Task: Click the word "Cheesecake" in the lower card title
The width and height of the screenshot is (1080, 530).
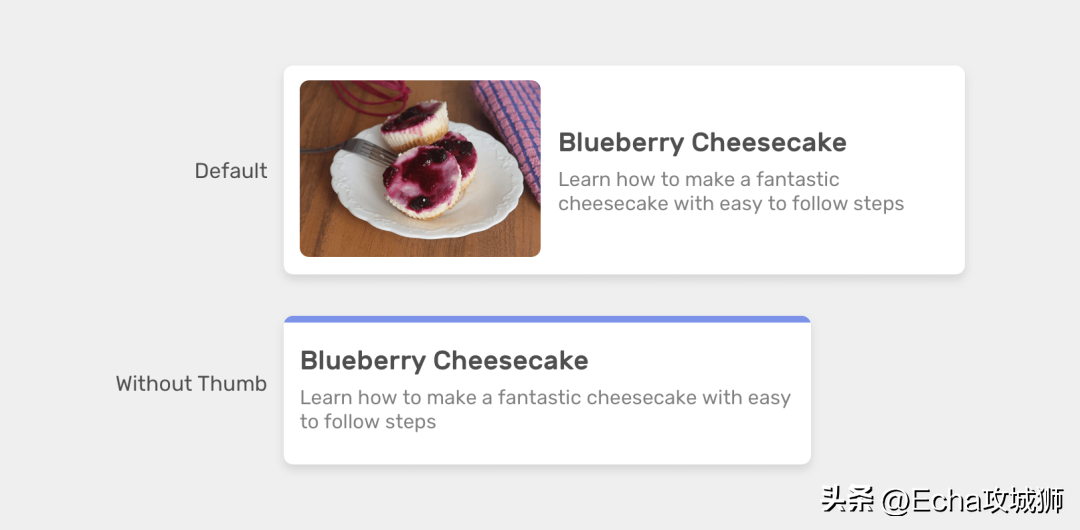Action: click(510, 361)
